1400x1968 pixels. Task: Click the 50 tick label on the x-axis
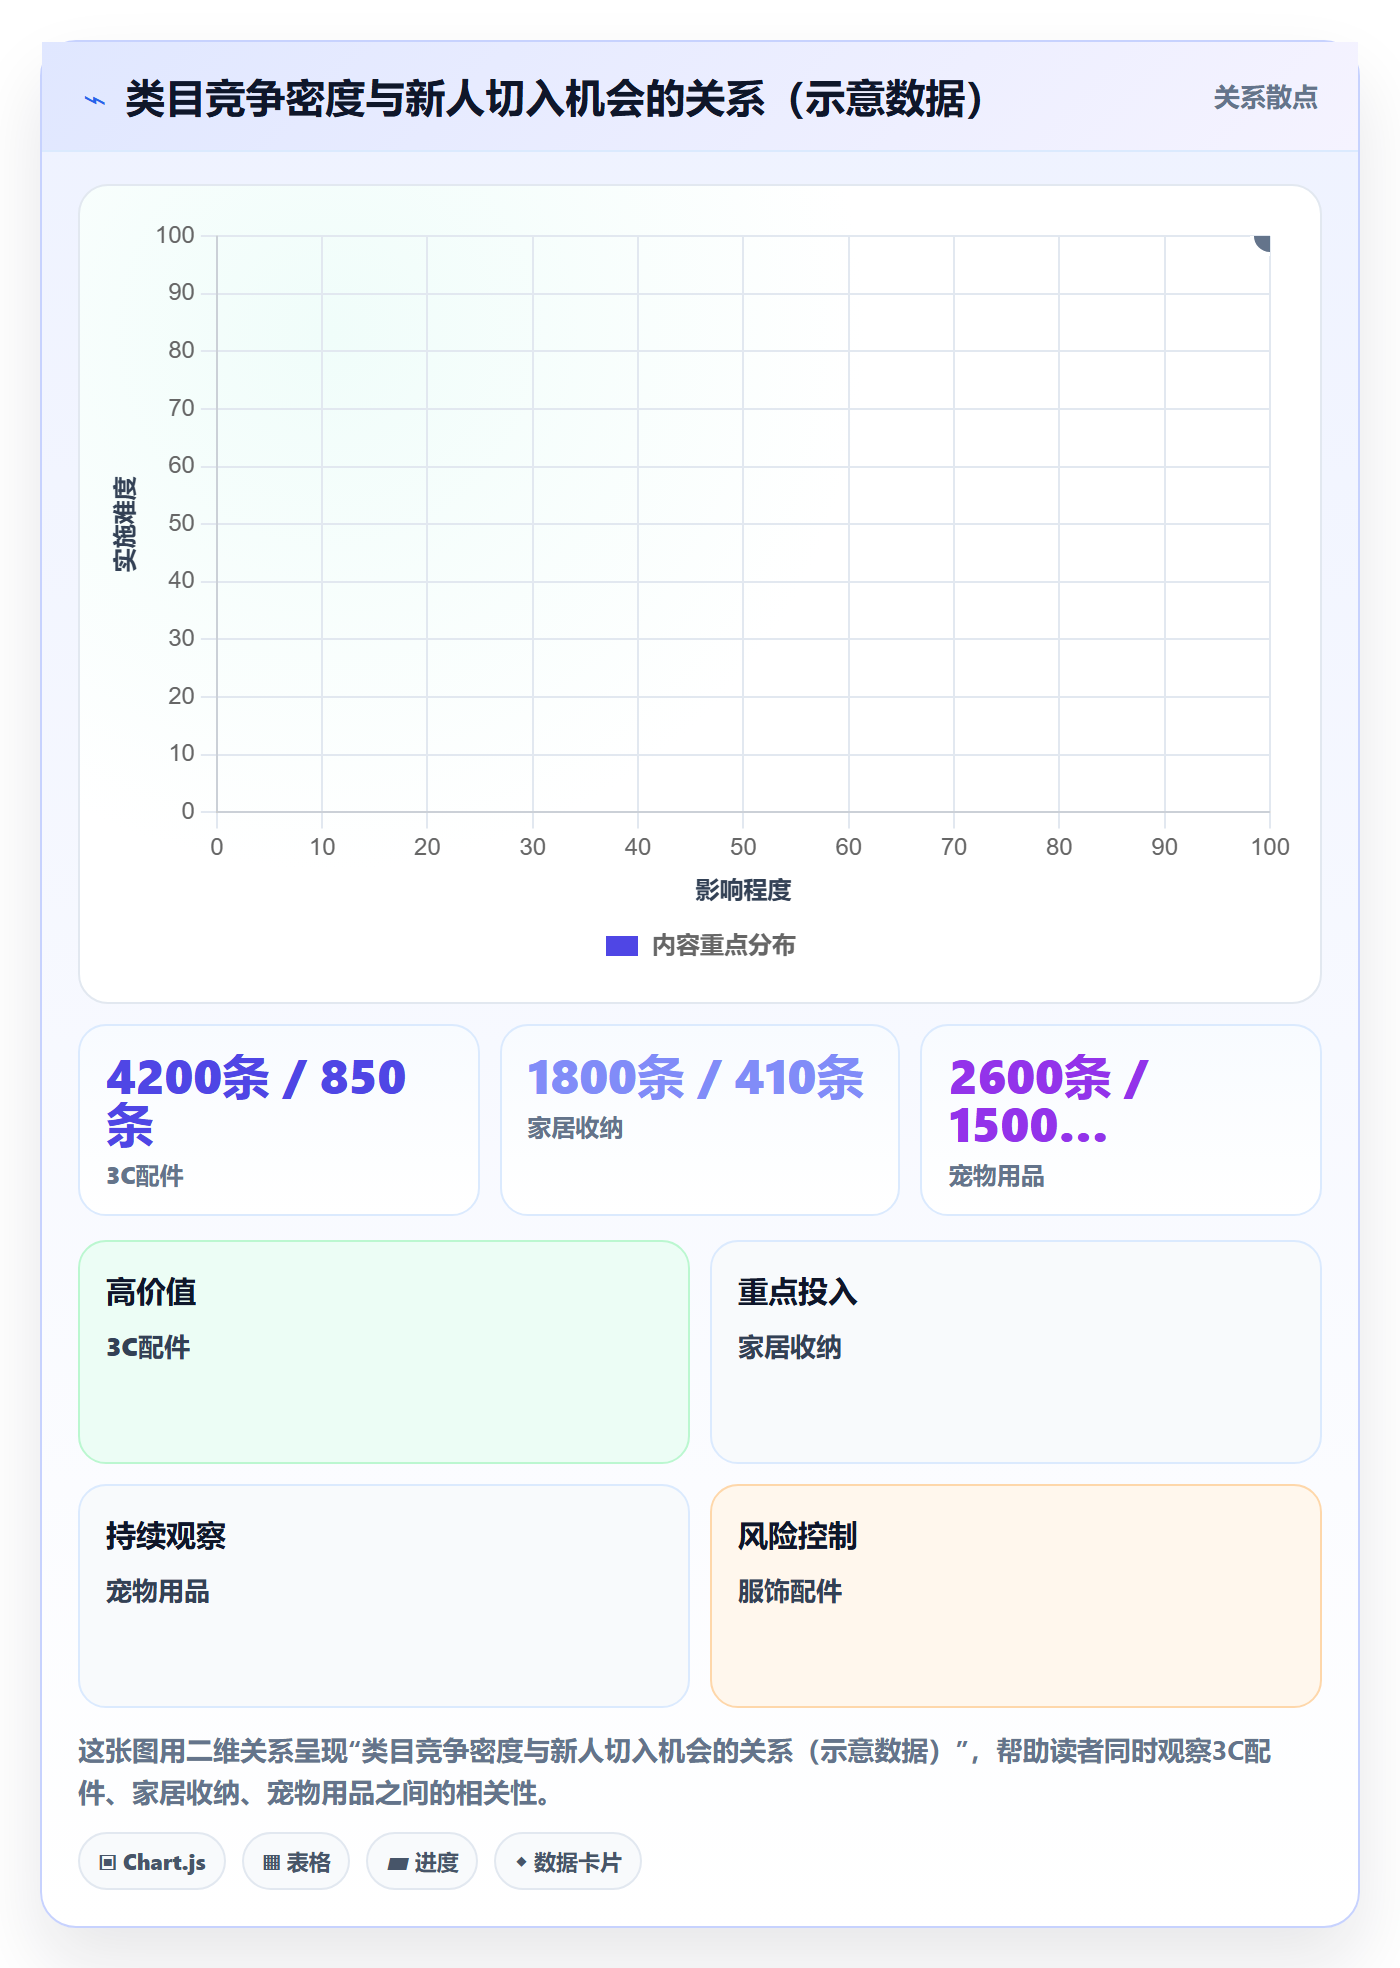point(743,847)
